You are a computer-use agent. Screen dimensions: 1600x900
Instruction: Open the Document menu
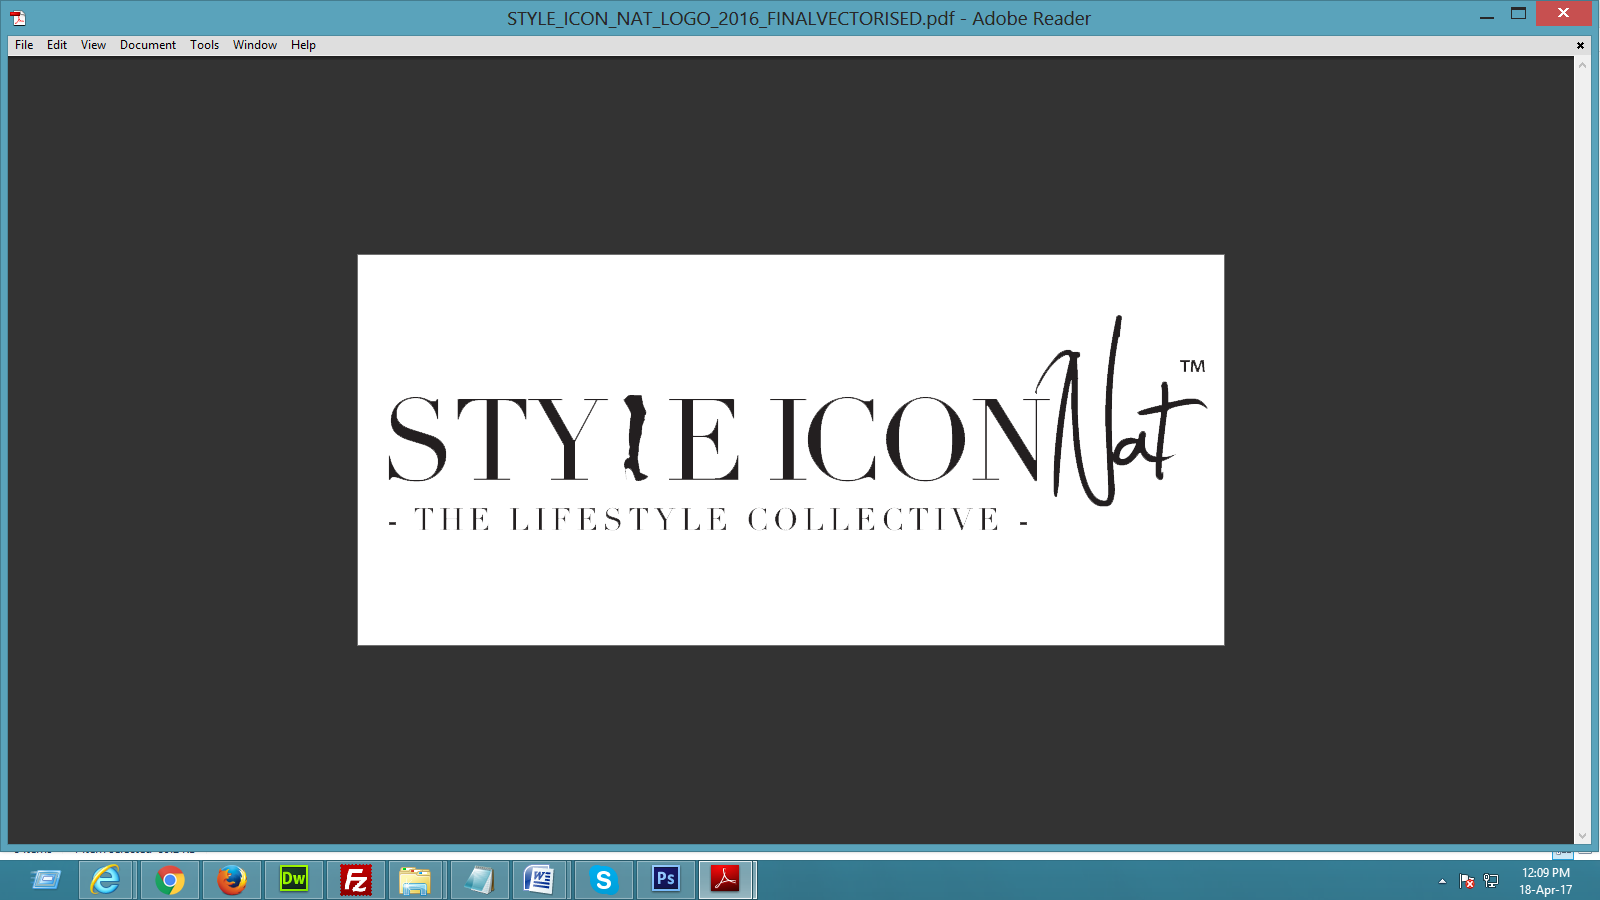pos(148,45)
